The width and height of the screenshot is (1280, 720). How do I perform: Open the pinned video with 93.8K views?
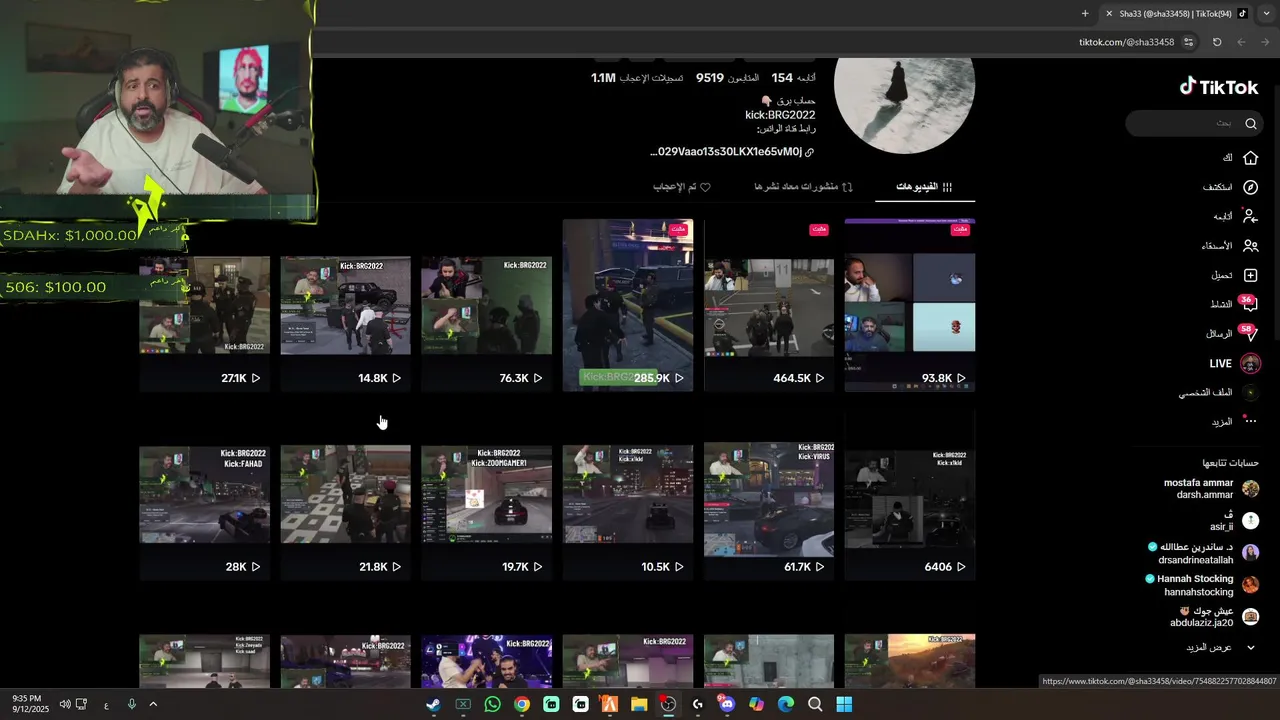[910, 305]
